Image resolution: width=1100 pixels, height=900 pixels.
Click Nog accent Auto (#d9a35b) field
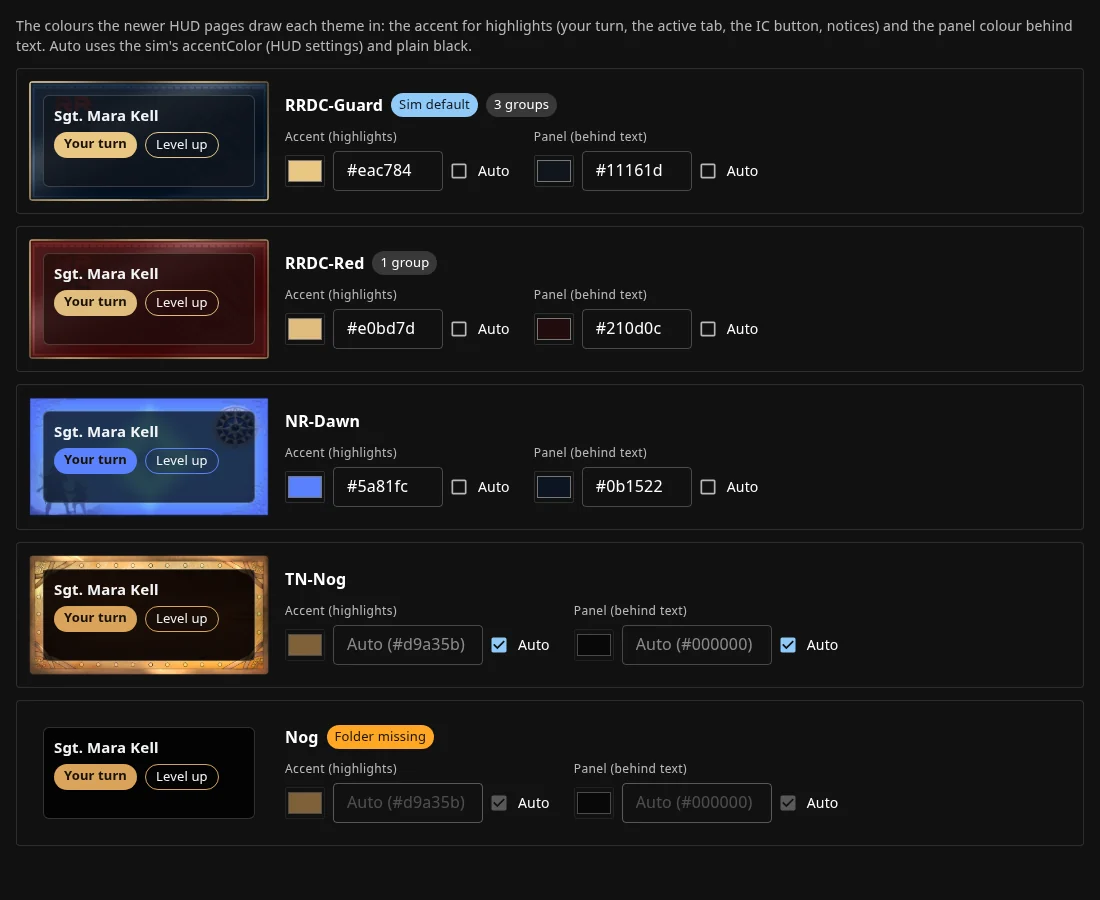click(408, 803)
